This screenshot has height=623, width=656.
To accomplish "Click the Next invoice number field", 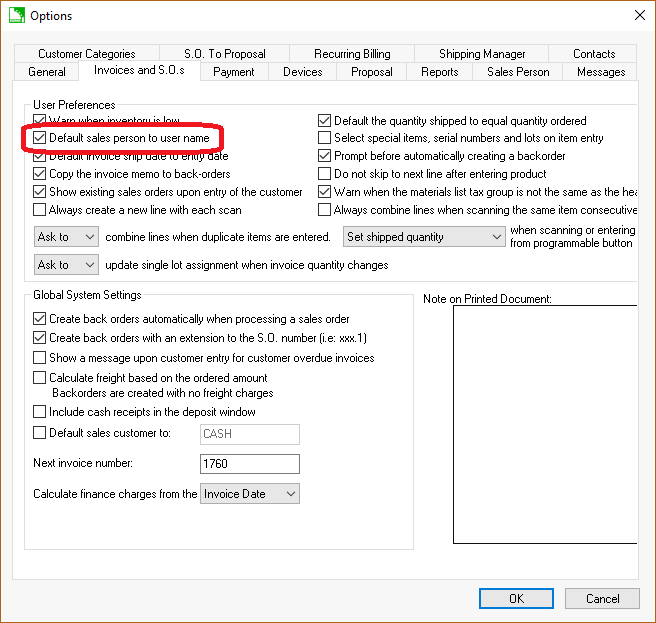I will (x=250, y=464).
